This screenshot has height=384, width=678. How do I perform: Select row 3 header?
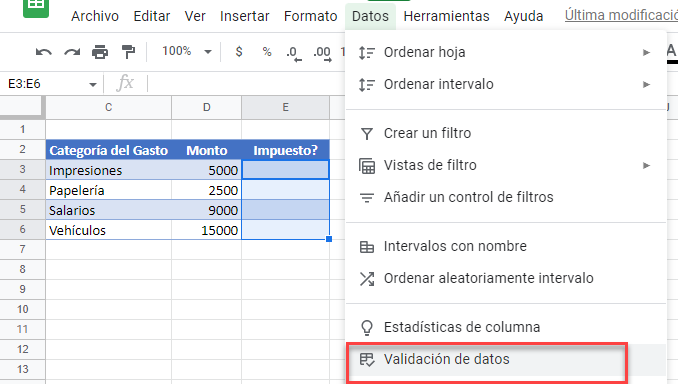pyautogui.click(x=22, y=170)
